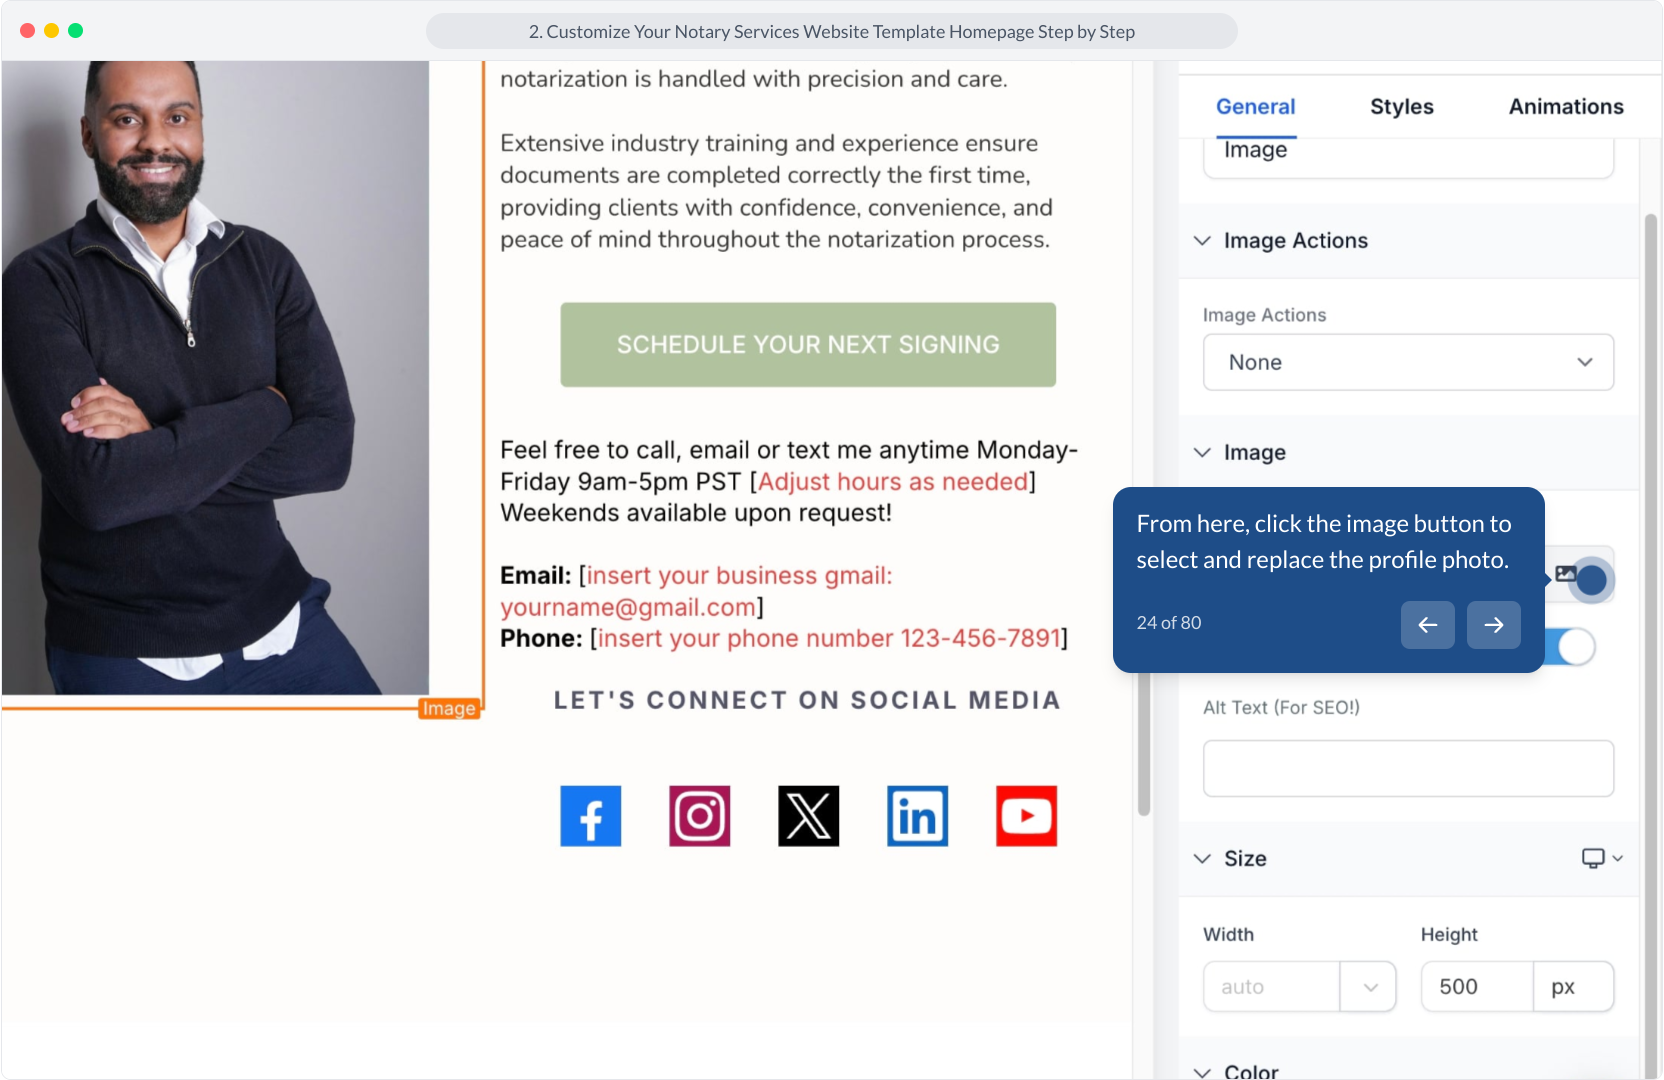Open the Image Actions None dropdown
This screenshot has width=1664, height=1080.
pyautogui.click(x=1408, y=362)
